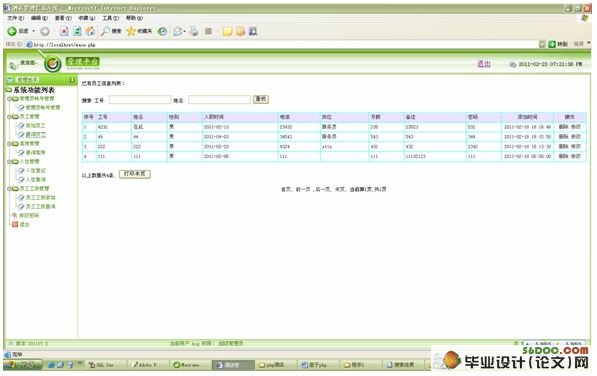Open the Mail button dropdown arrow
The height and width of the screenshot is (376, 597).
click(x=185, y=31)
